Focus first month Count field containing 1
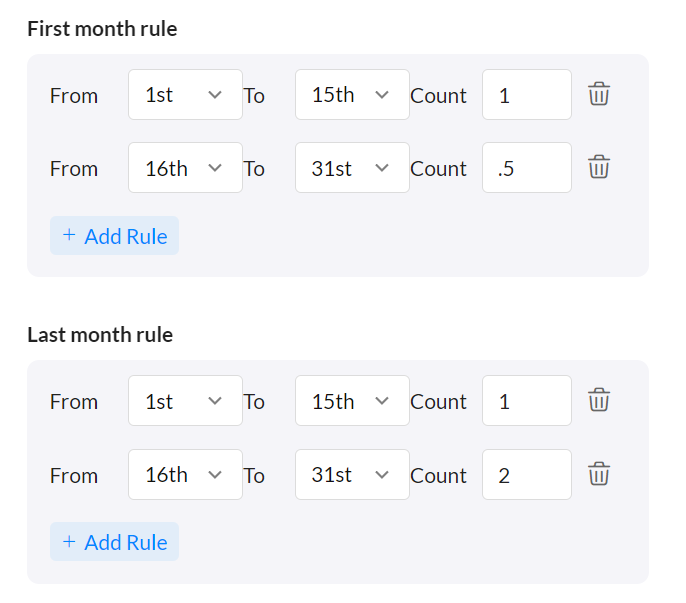 pyautogui.click(x=527, y=95)
